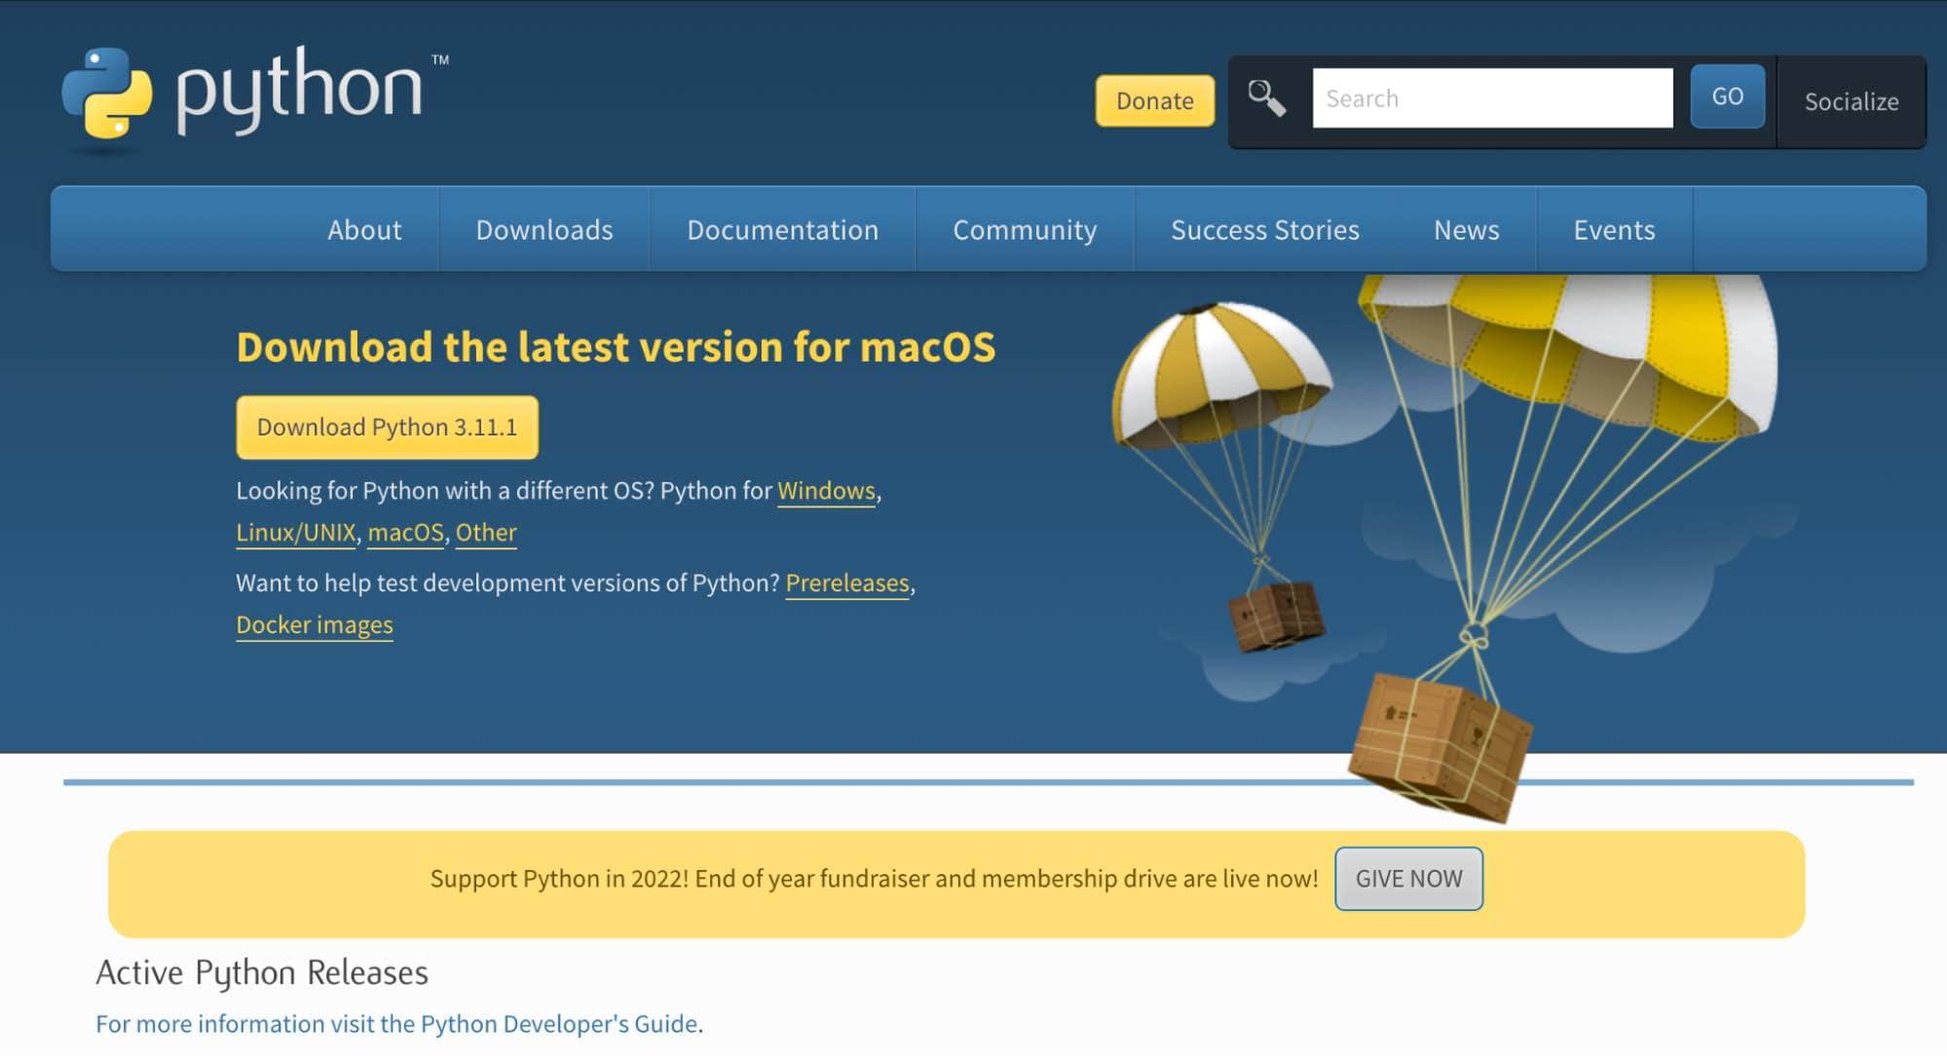Select Success Stories in navigation bar
1947x1056 pixels.
1264,230
